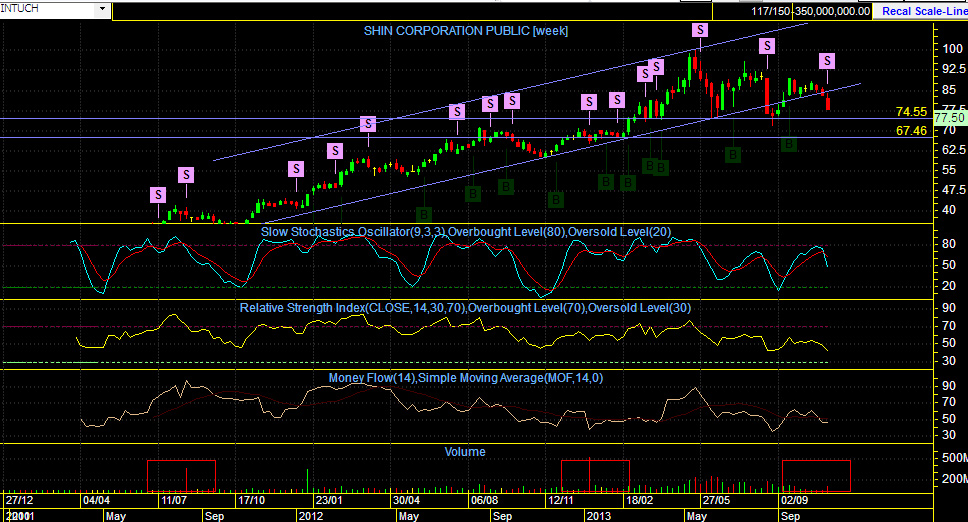
Task: Click the 67.46 horizontal level label
Action: (911, 130)
